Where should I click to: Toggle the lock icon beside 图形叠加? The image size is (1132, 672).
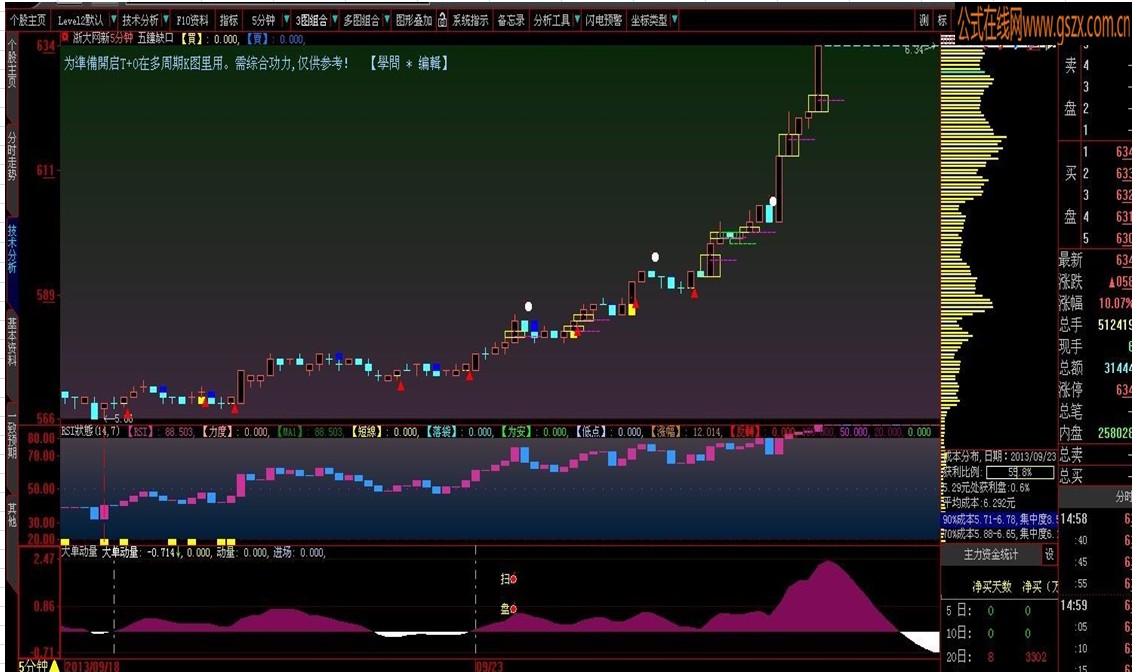pos(442,20)
